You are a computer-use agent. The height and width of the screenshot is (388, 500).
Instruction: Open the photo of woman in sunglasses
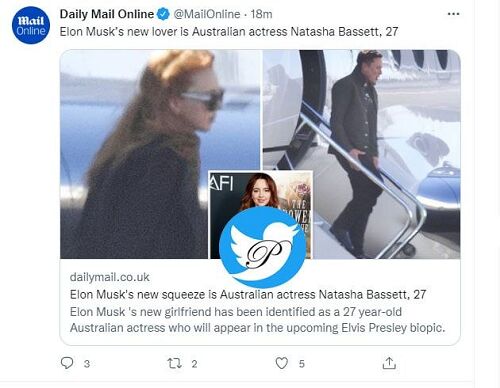160,154
